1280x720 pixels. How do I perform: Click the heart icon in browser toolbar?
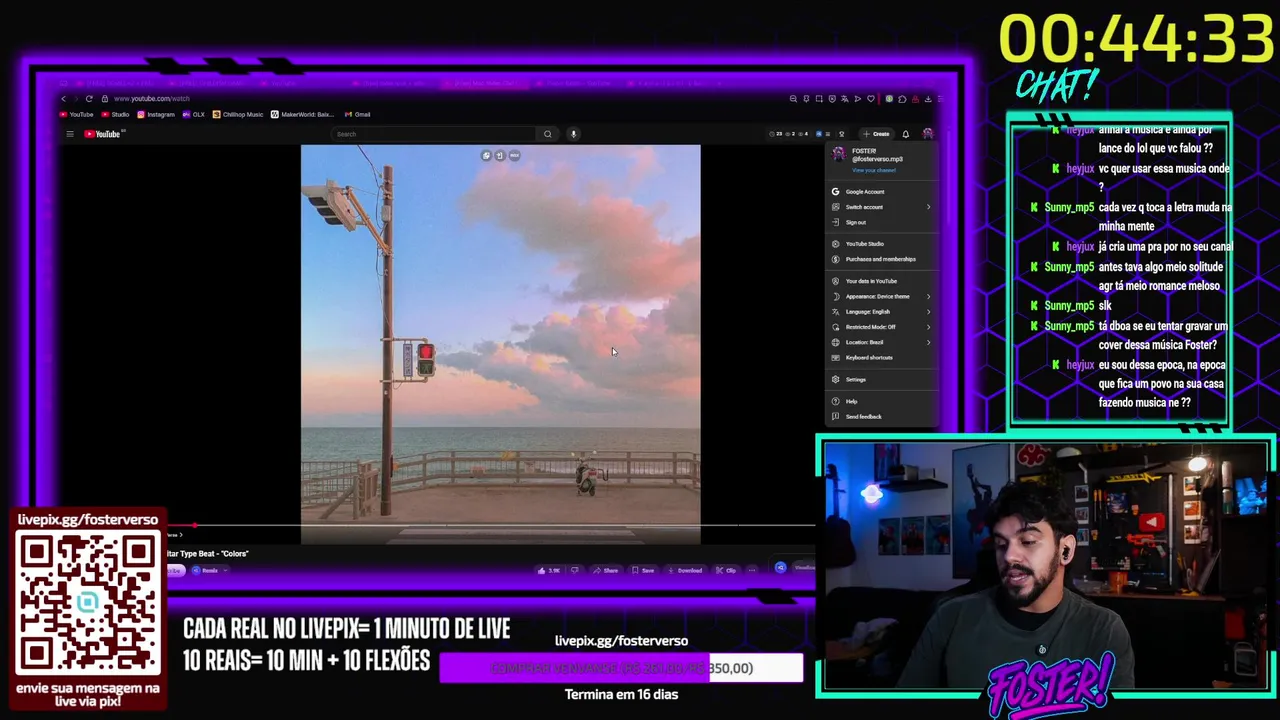click(x=871, y=99)
